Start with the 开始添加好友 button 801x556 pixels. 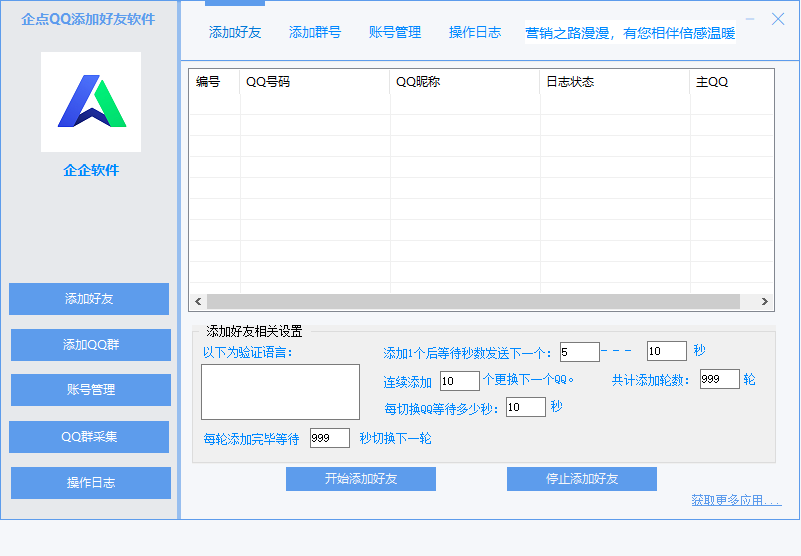(361, 479)
